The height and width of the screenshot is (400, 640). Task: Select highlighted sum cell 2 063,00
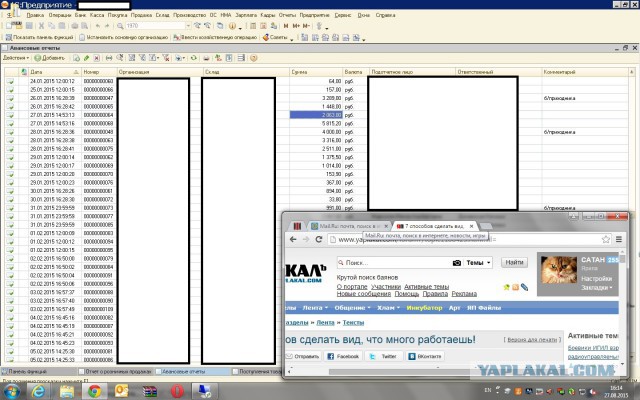pyautogui.click(x=316, y=115)
